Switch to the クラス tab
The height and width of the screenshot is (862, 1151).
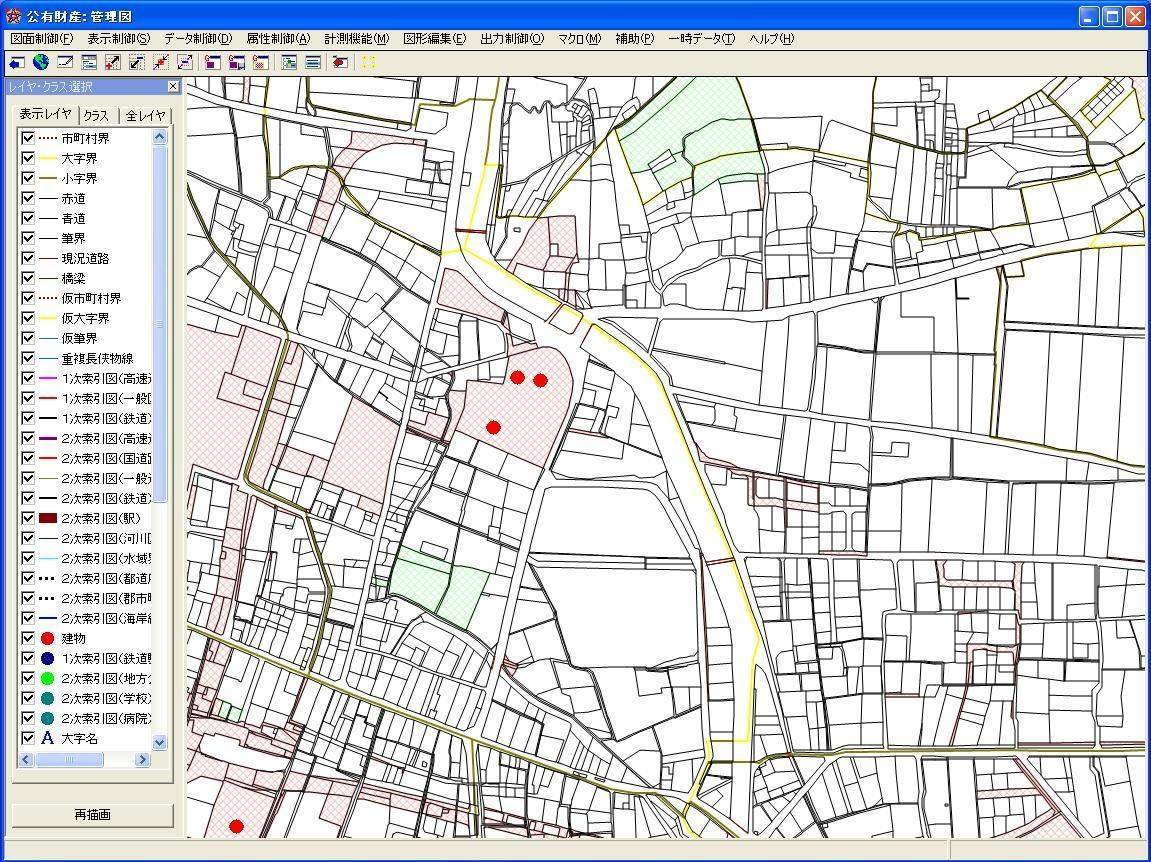(96, 116)
